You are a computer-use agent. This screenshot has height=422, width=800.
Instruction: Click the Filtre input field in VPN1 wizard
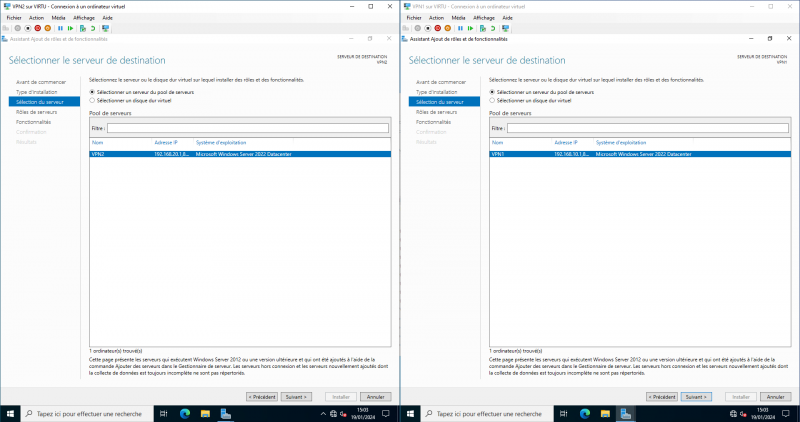tap(648, 129)
